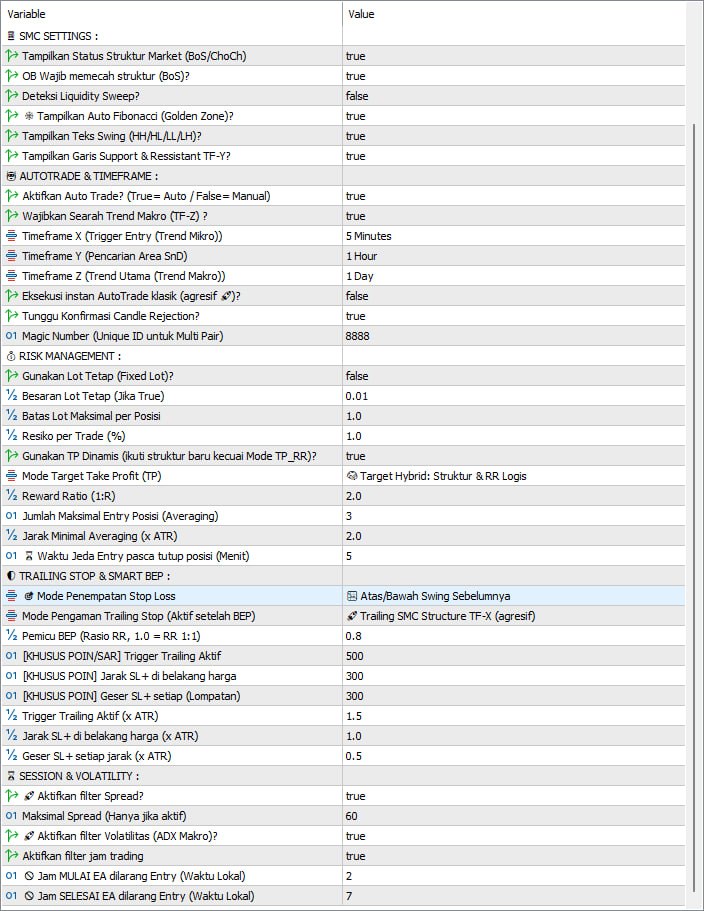Click the enum icon beside 'Timeframe Z (Trend Utama'

pos(12,276)
